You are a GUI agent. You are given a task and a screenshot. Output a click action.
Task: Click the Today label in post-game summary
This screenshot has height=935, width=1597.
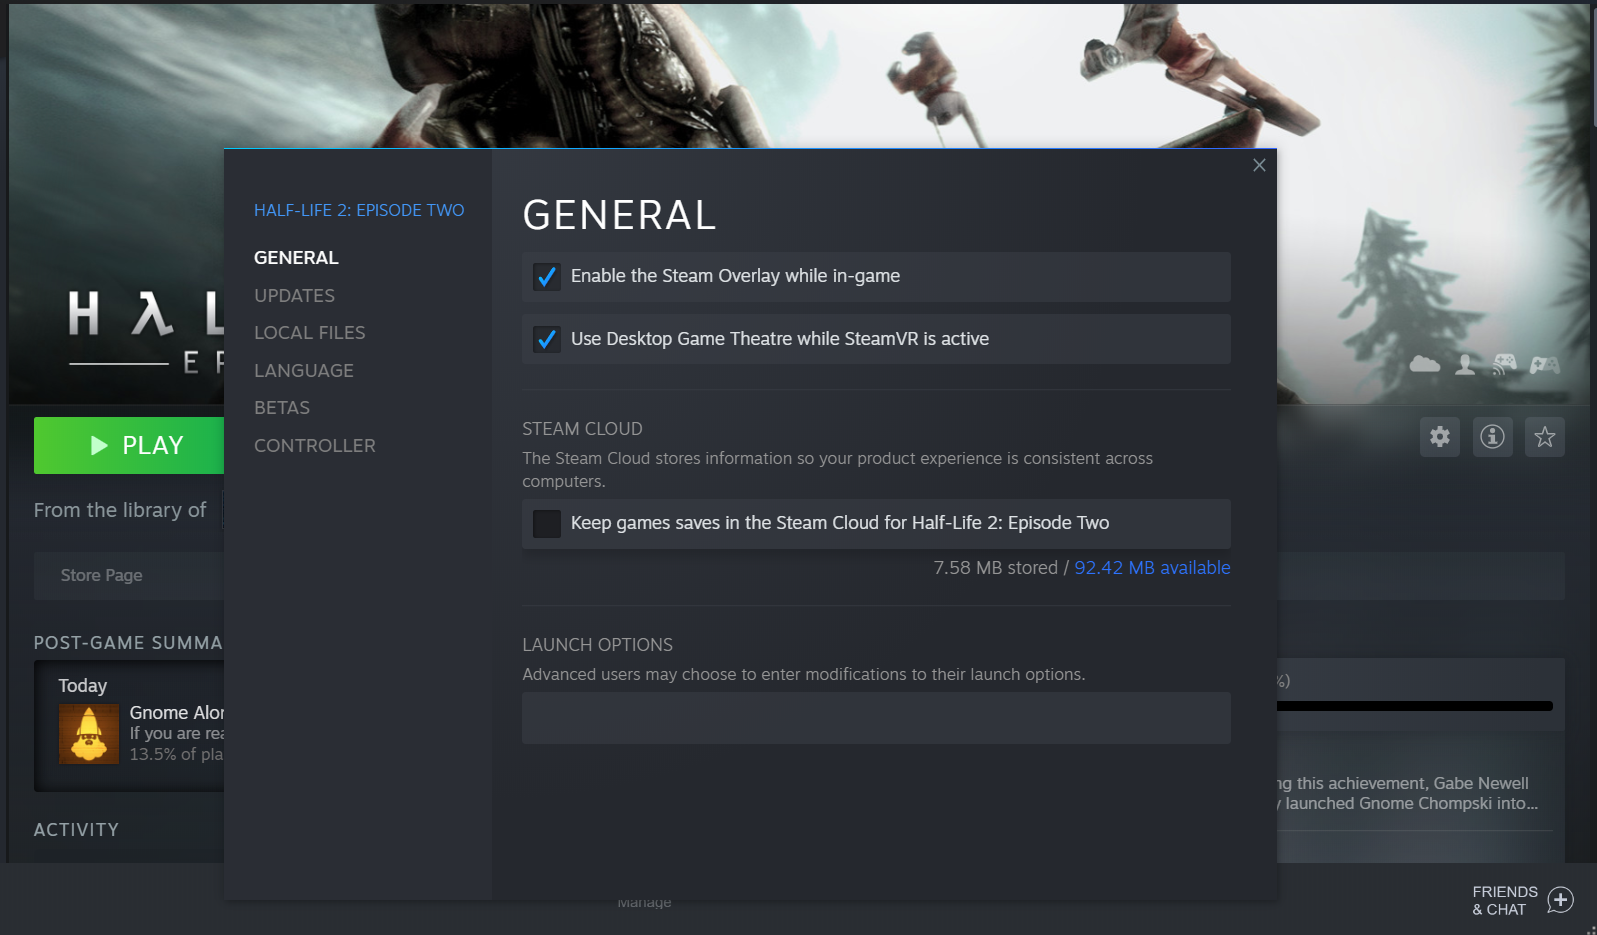82,686
